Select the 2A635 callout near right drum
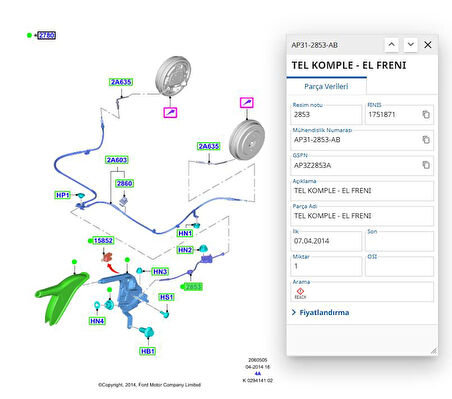Screen dimensions: 452x399 coord(208,146)
